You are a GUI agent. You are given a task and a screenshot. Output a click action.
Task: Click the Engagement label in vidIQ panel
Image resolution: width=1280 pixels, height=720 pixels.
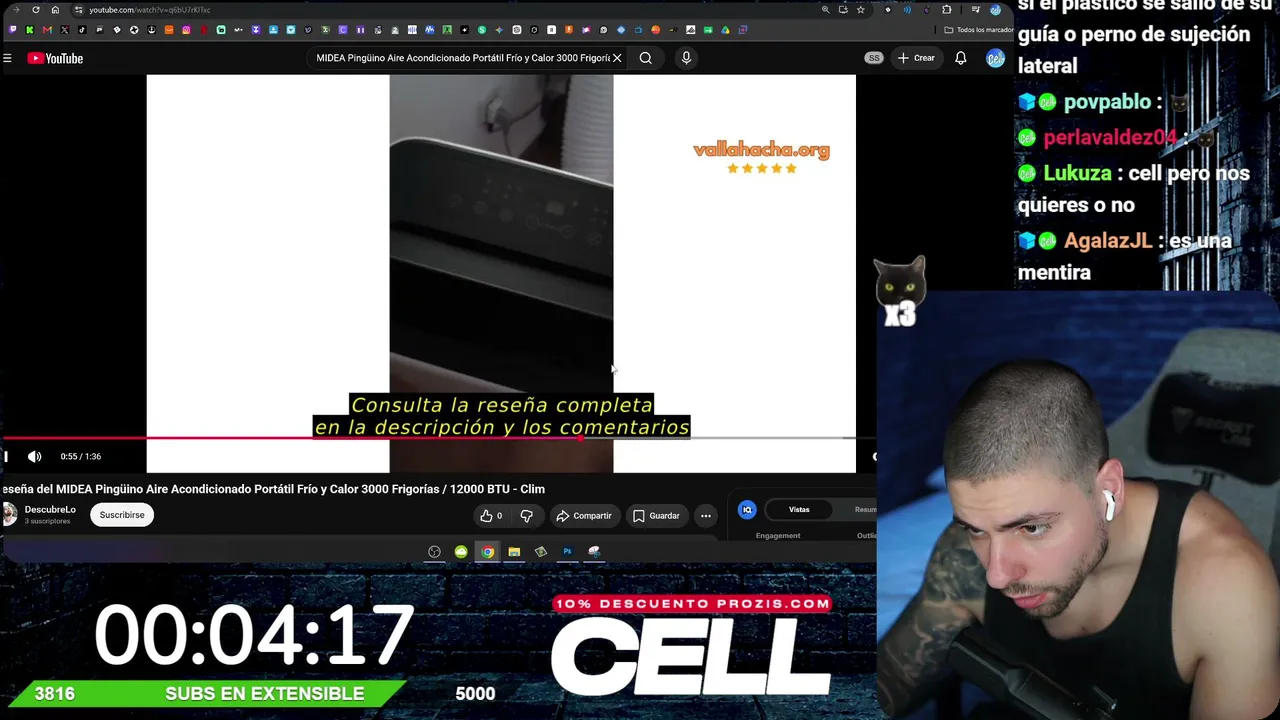coord(778,536)
